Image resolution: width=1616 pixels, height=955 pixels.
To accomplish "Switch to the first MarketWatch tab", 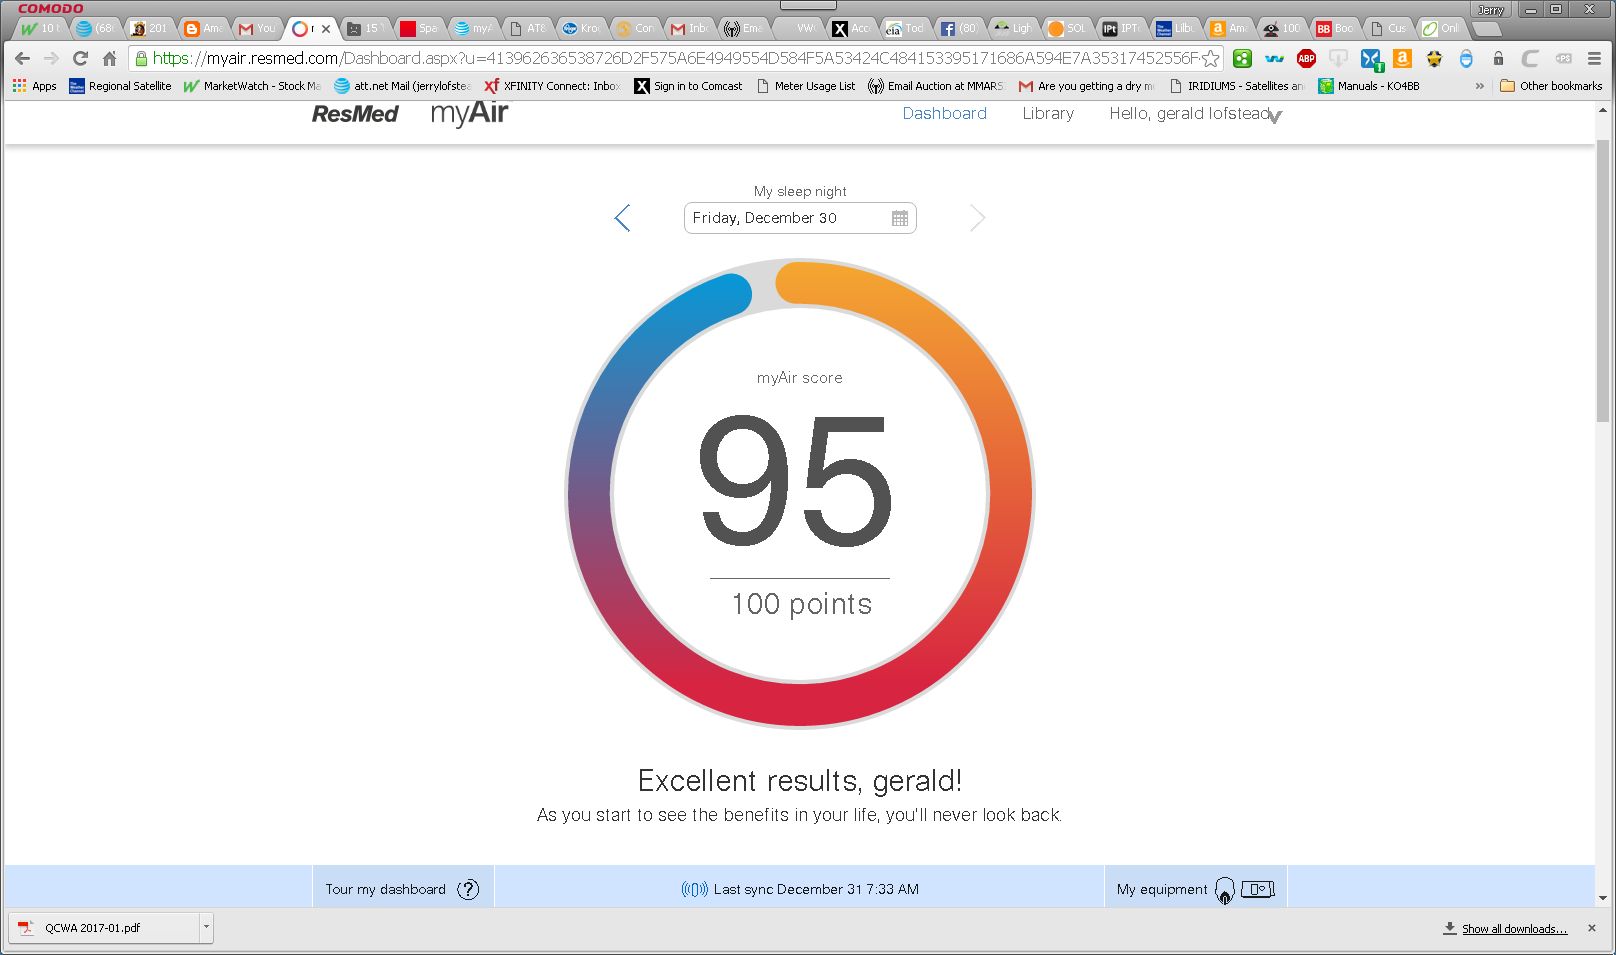I will [x=40, y=28].
